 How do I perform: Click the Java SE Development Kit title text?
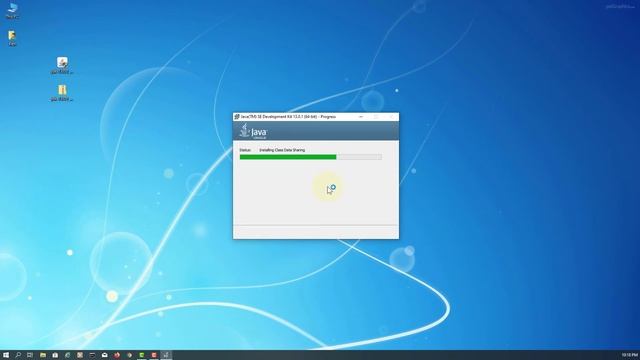[x=288, y=117]
